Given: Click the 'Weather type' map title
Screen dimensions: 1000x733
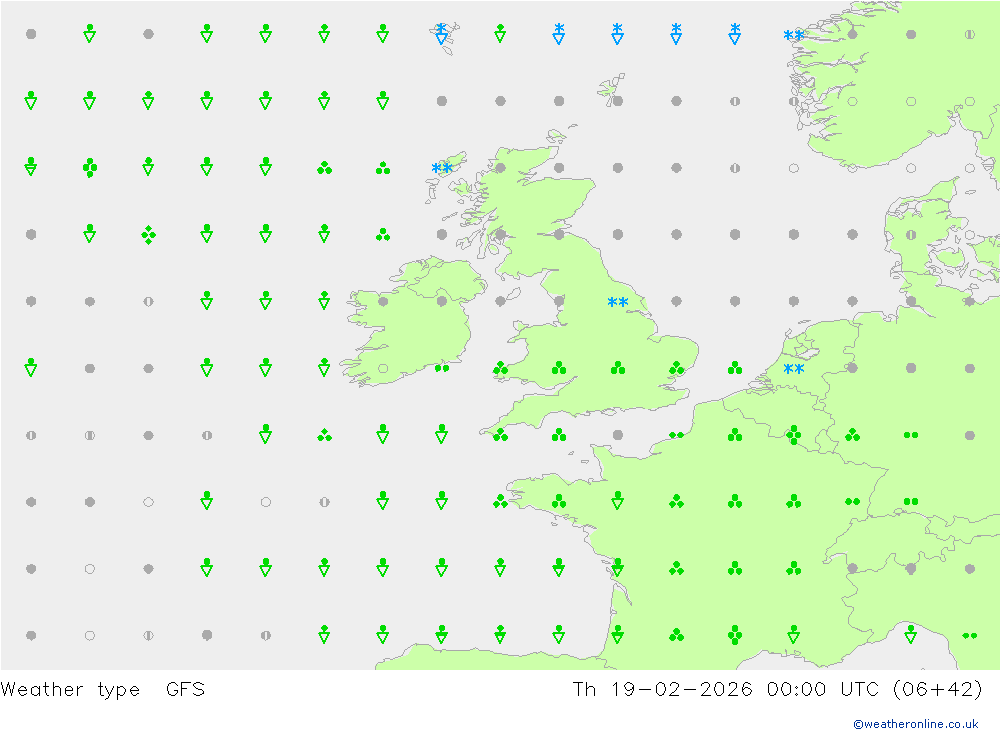Looking at the screenshot, I should click(x=70, y=690).
